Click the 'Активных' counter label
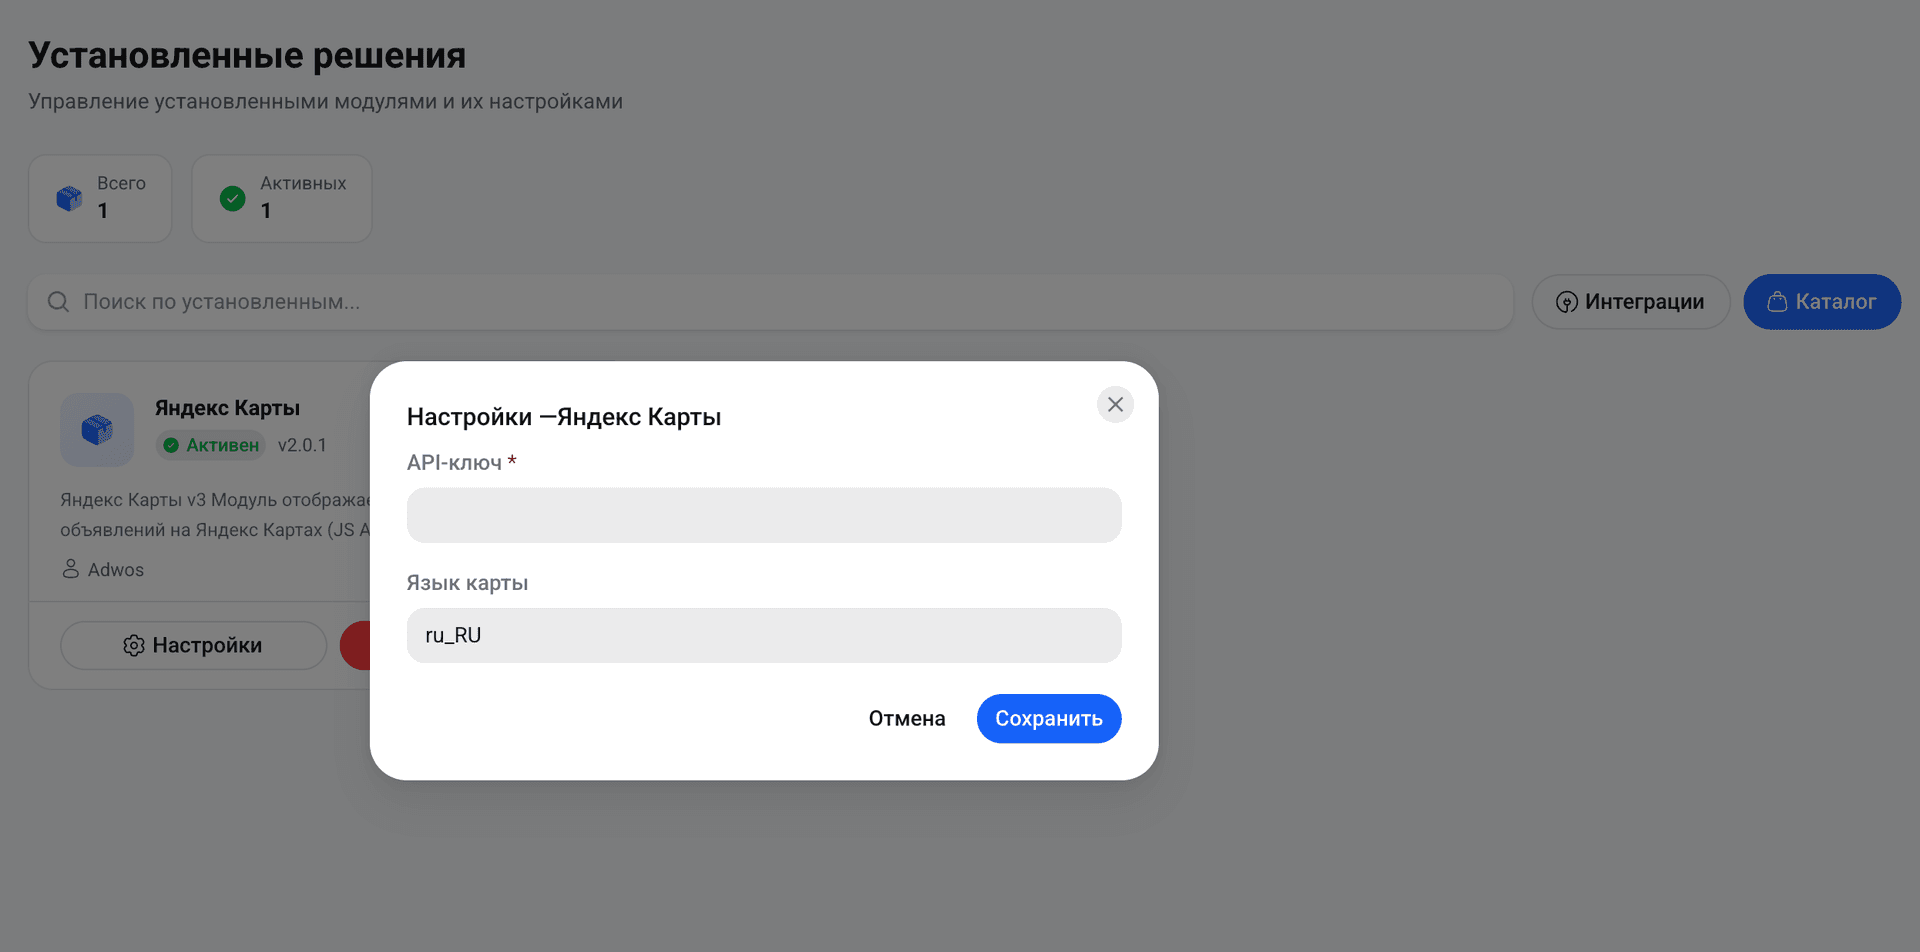The height and width of the screenshot is (952, 1920). (x=303, y=184)
